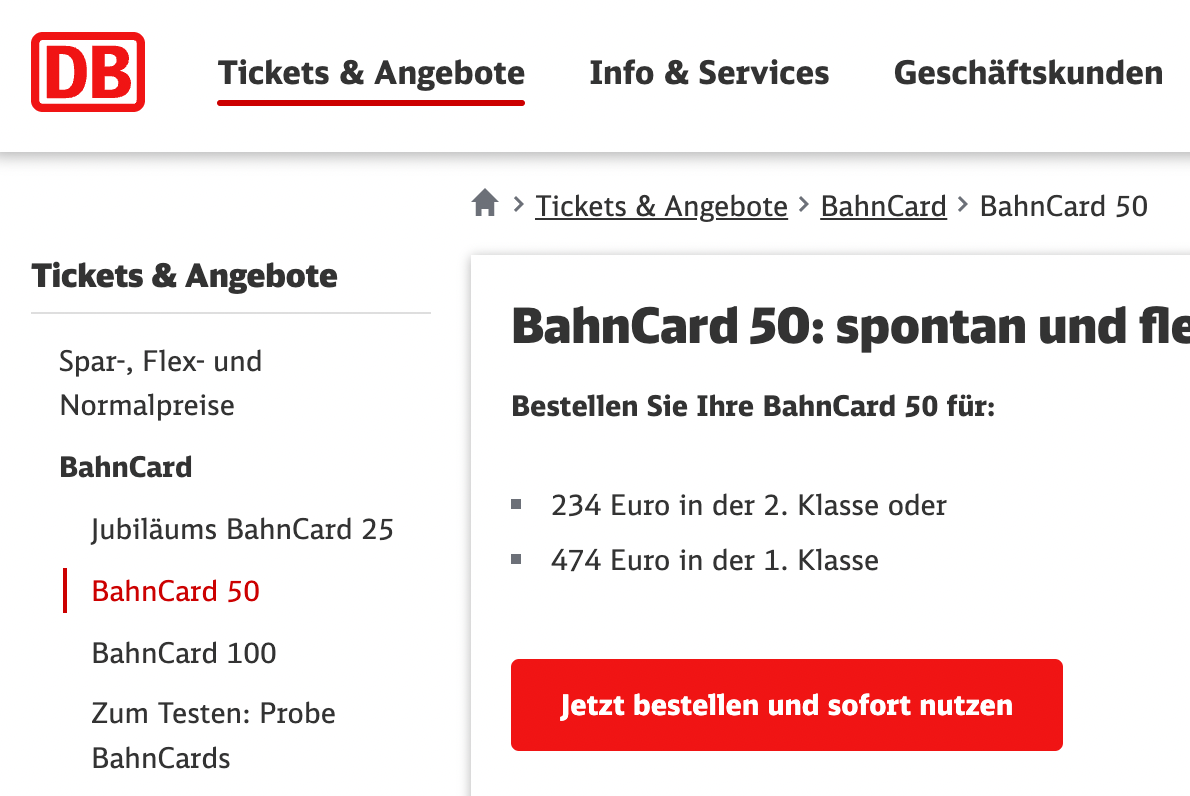The width and height of the screenshot is (1190, 796).
Task: Open the Geschäftskunden menu
Action: 1028,73
